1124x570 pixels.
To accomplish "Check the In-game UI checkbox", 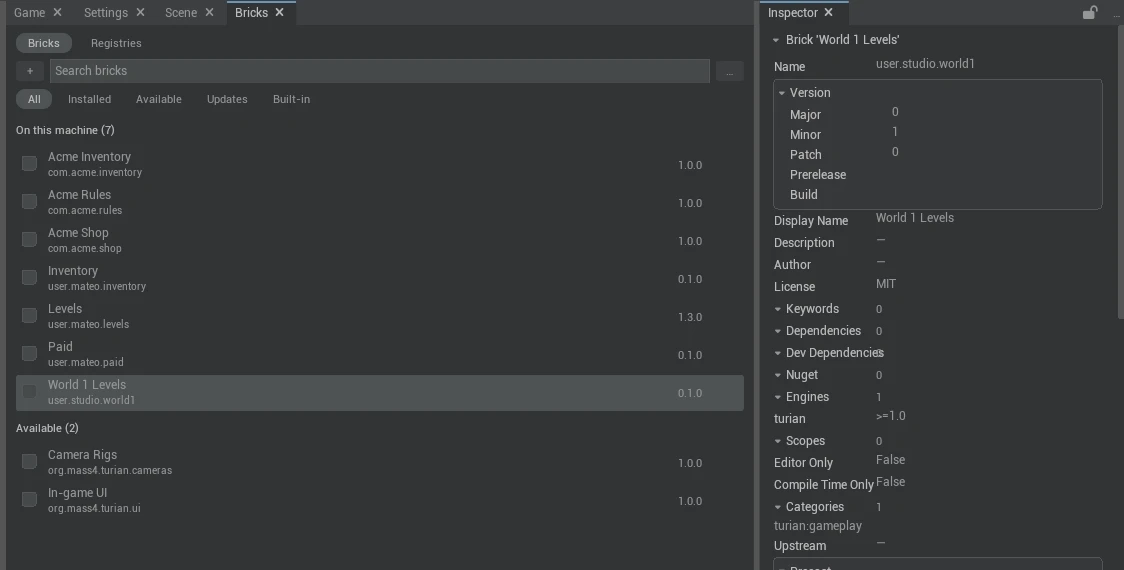I will point(29,500).
